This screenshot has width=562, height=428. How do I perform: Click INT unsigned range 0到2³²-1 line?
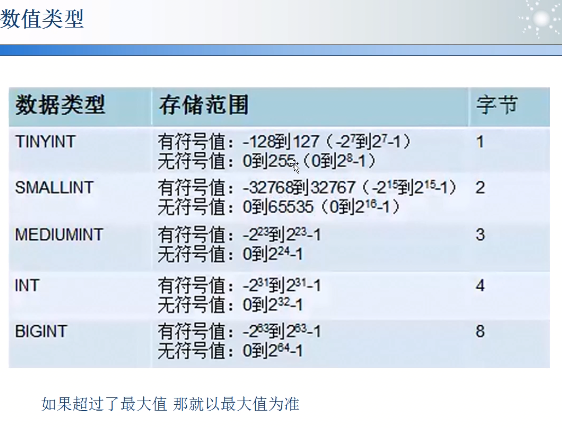(230, 305)
